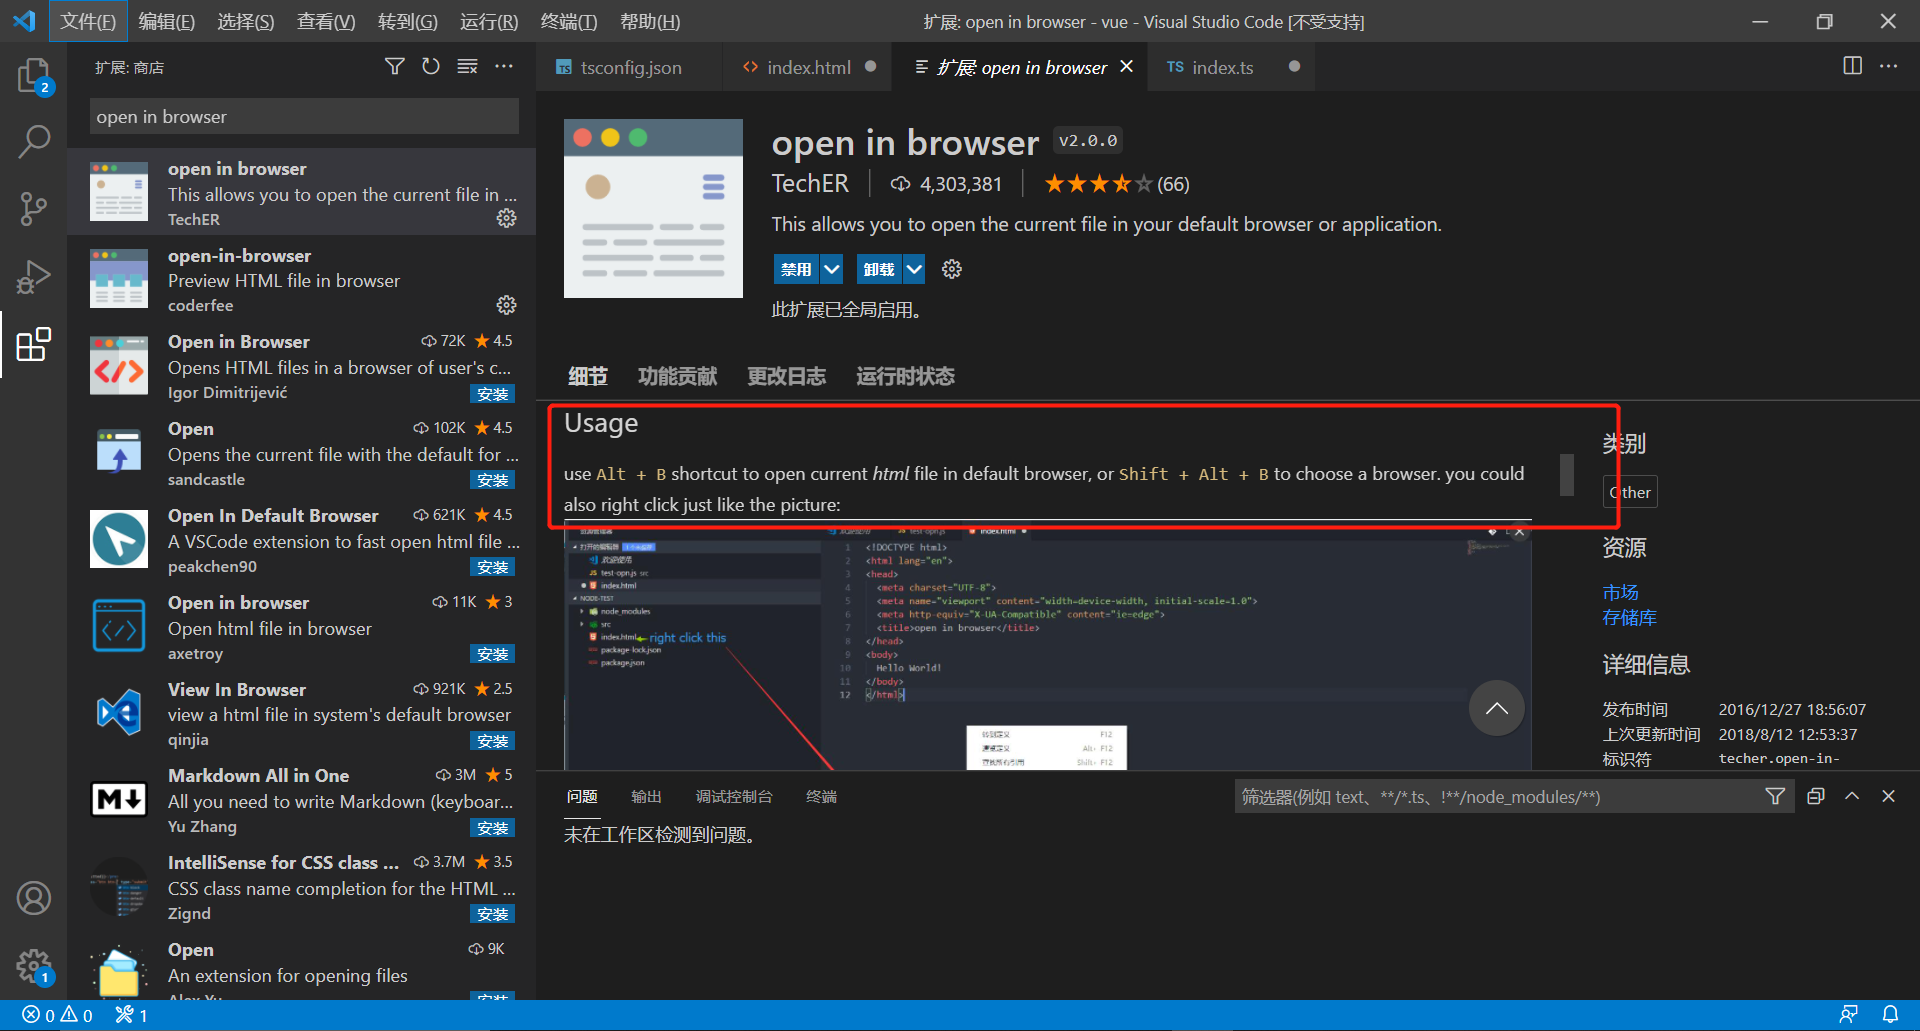
Task: Open editor more actions ellipsis
Action: coord(1888,66)
